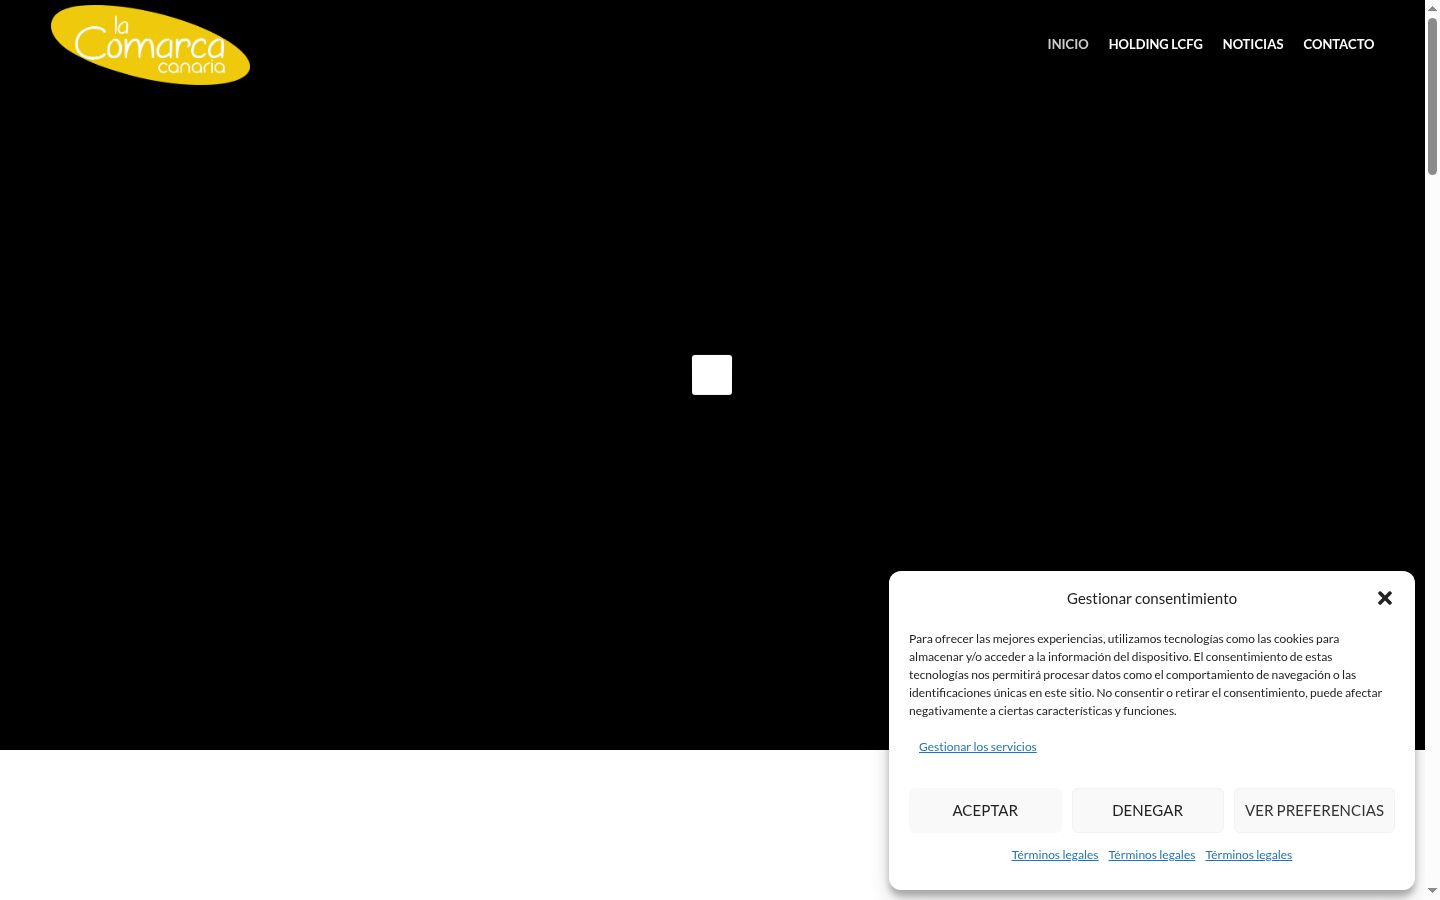This screenshot has width=1440, height=900.
Task: Click the middle Términos legales link
Action: [x=1152, y=855]
